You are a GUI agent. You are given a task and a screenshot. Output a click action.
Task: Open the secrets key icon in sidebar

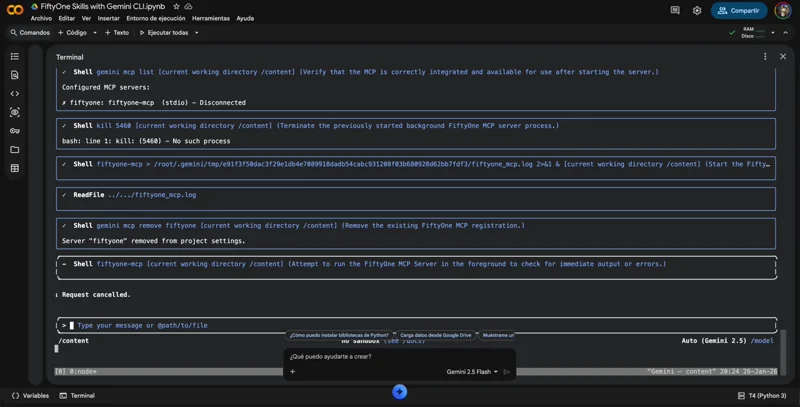[x=15, y=131]
